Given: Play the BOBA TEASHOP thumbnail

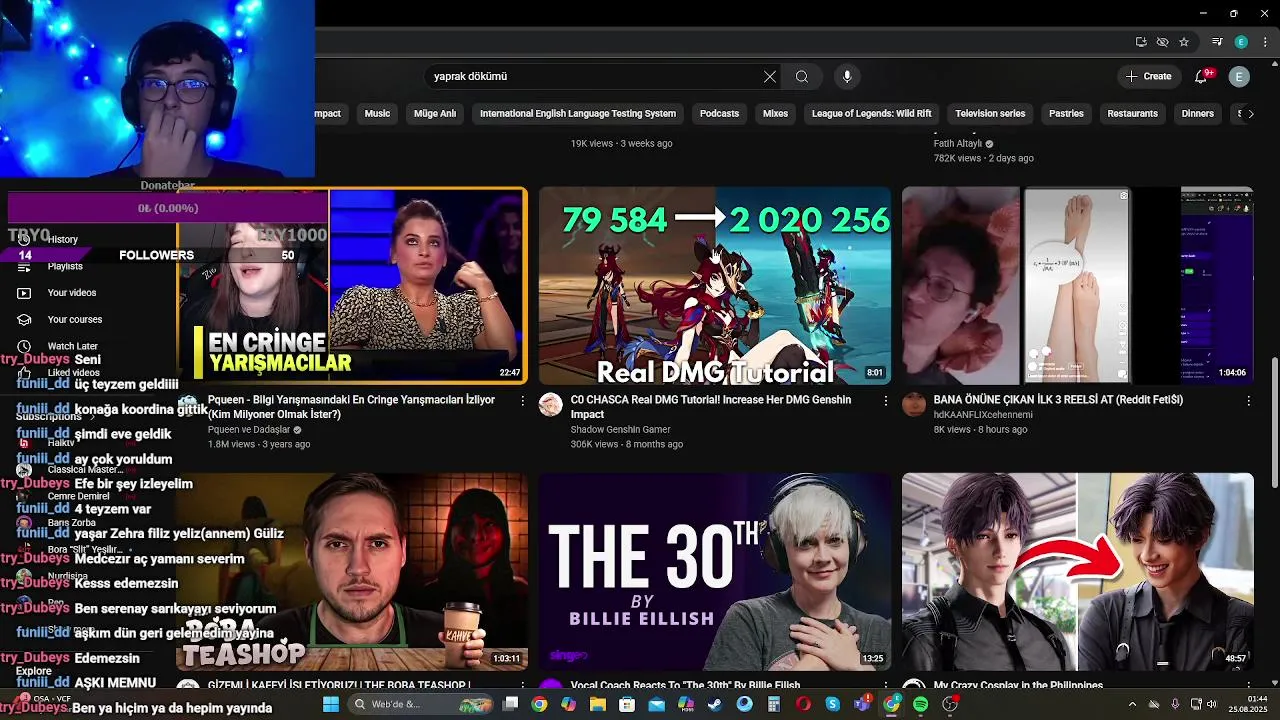Looking at the screenshot, I should point(352,571).
